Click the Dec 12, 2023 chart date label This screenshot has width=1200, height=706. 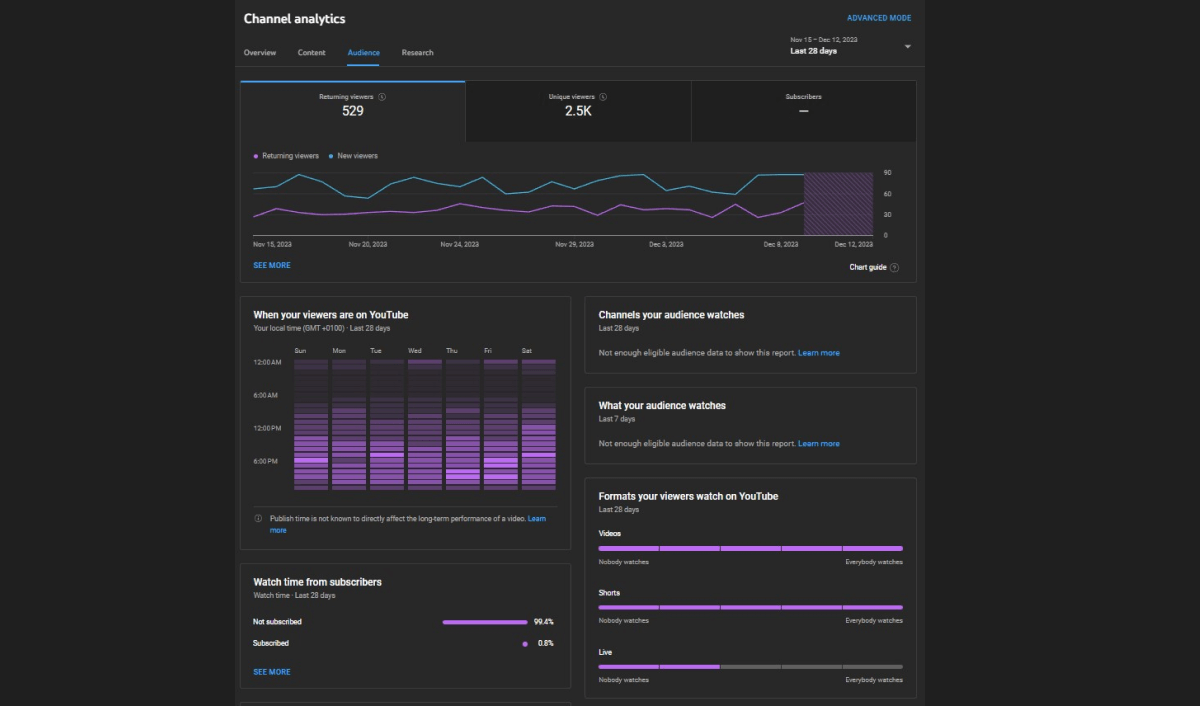854,244
